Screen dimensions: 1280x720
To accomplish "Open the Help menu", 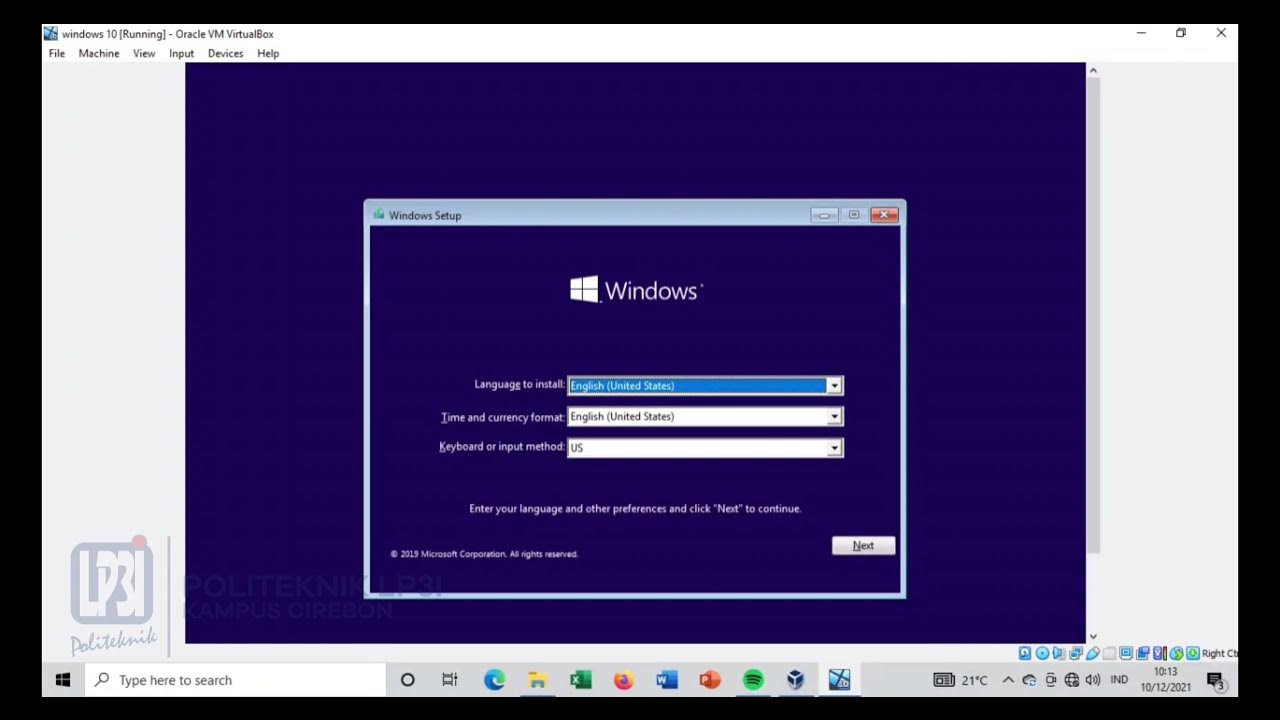I will (x=268, y=53).
